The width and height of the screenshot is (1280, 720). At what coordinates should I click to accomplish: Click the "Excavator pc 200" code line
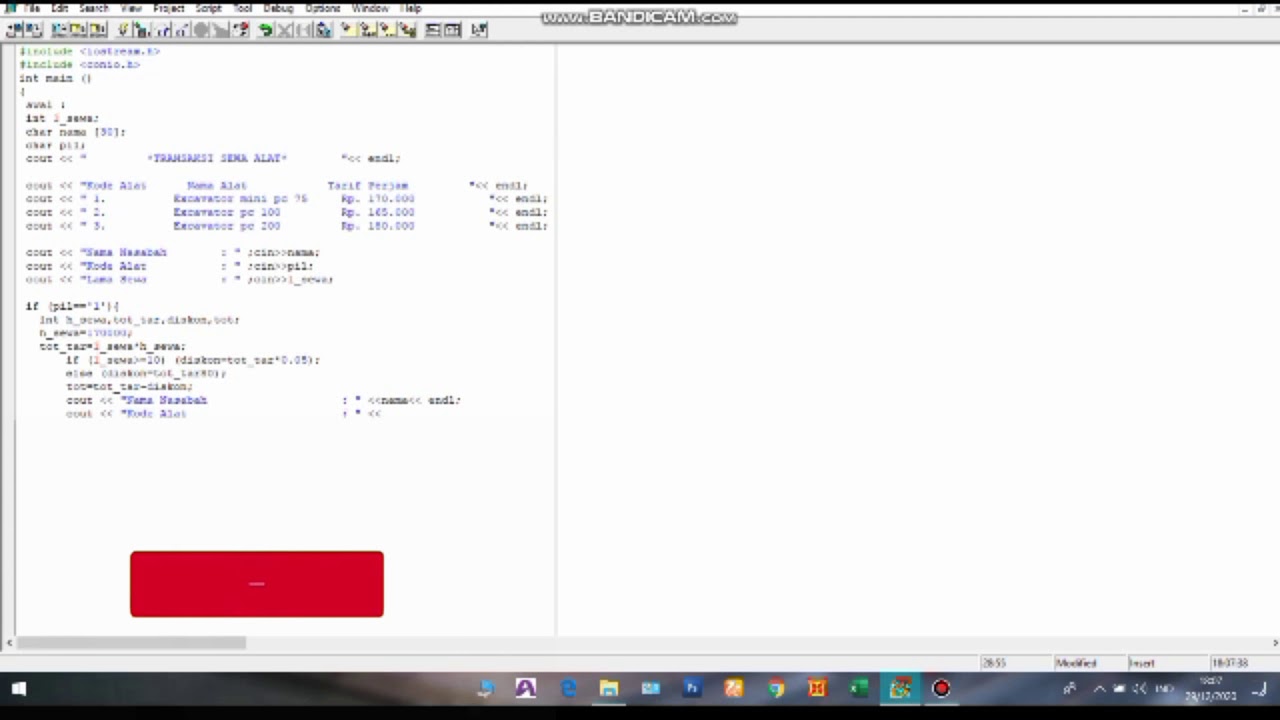(287, 226)
